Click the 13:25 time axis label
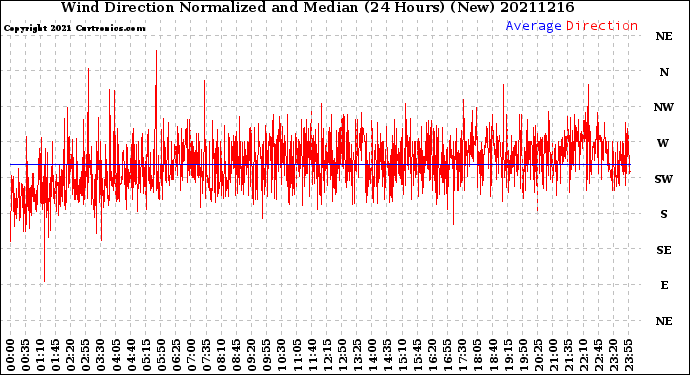This screenshot has height=375, width=690. pos(357,355)
